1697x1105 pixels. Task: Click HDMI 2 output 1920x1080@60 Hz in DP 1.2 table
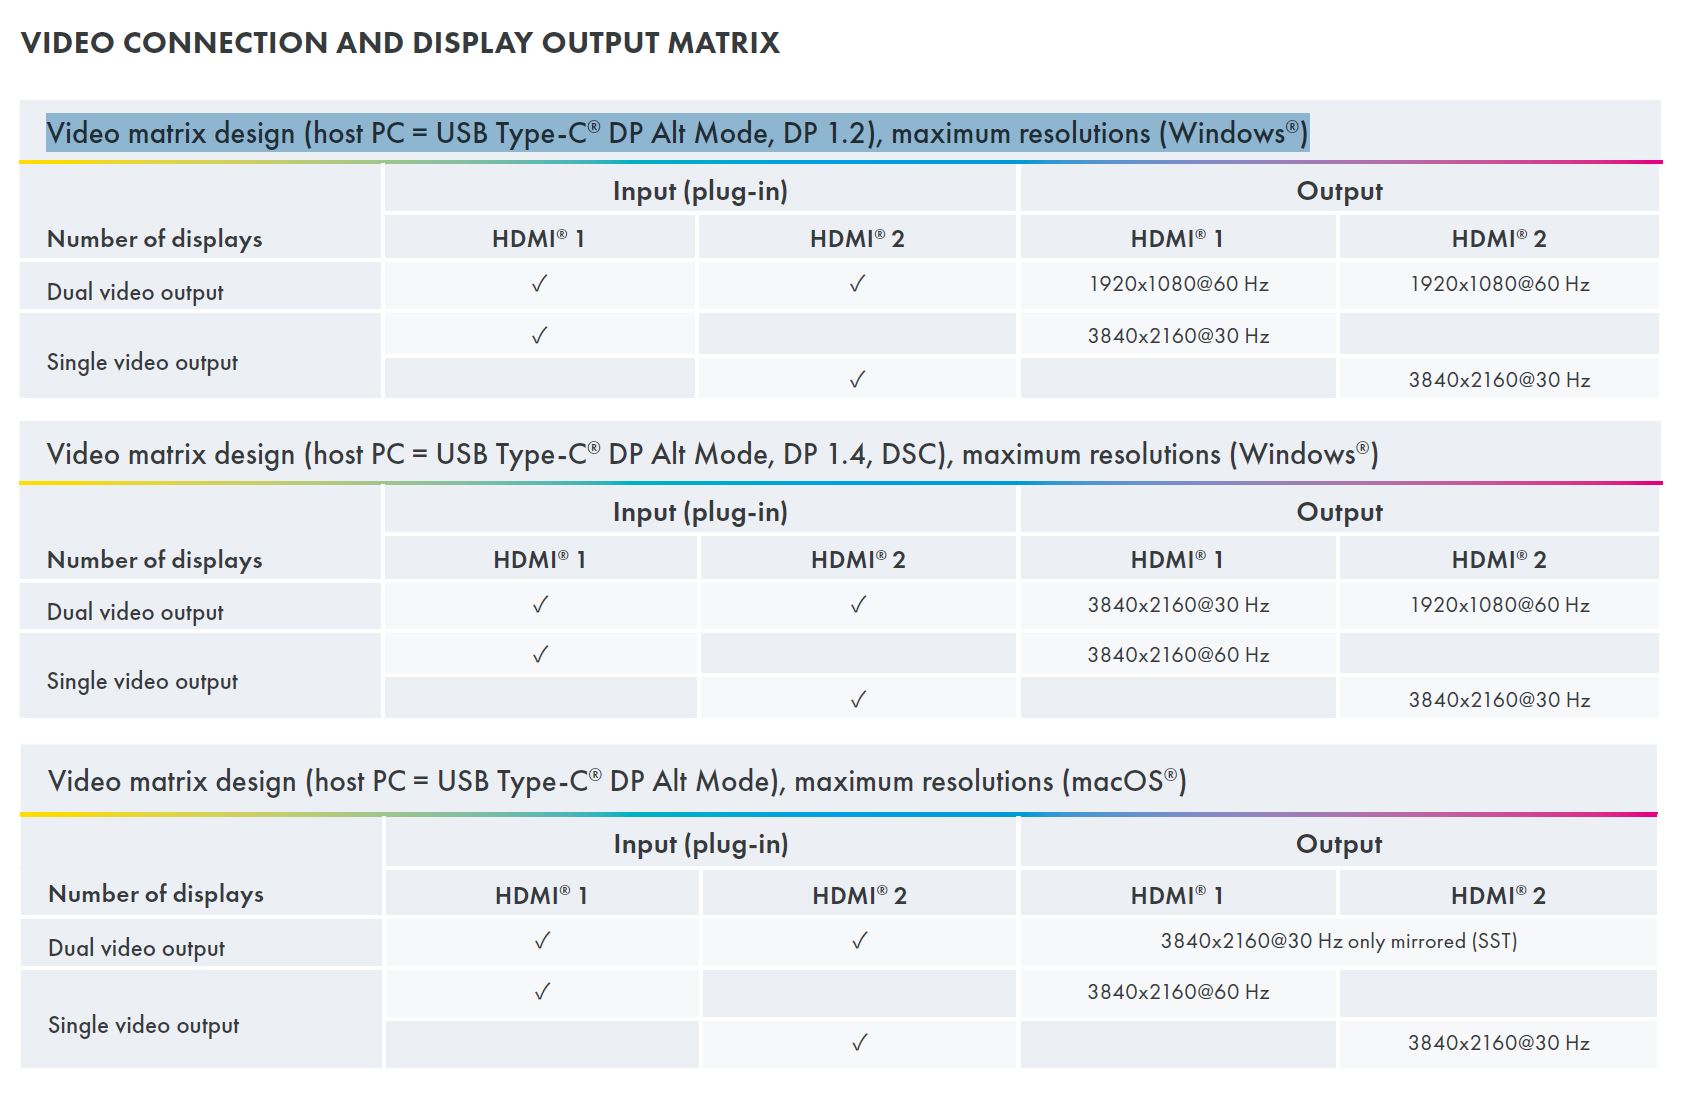1499,284
